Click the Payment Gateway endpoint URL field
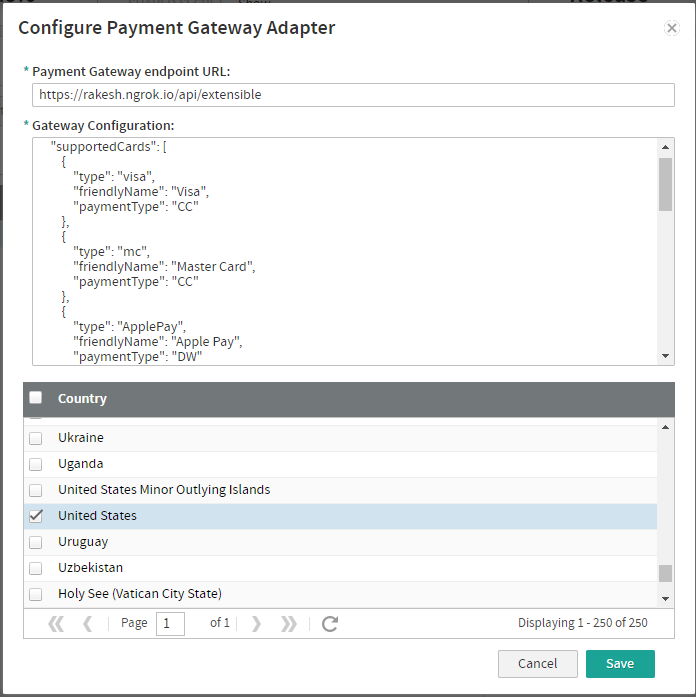The image size is (696, 697). 353,95
